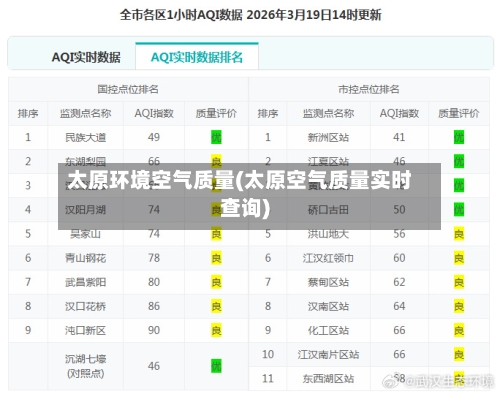500x394 pixels.
Task: Click AQI value 80 for 武昌紫阳
Action: tap(154, 282)
